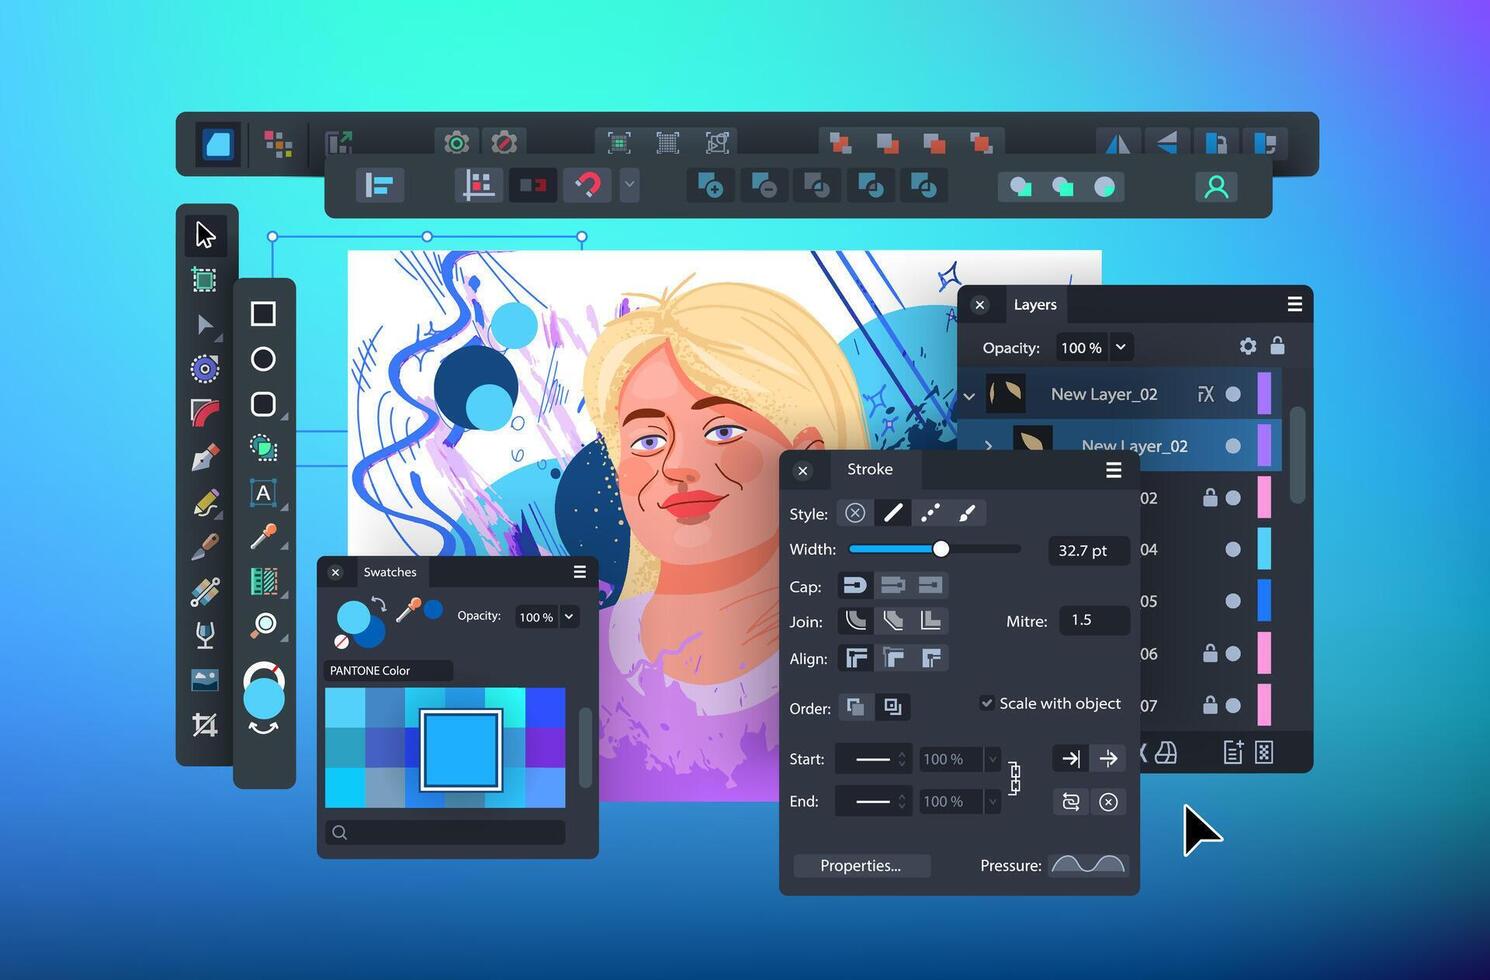The image size is (1490, 980).
Task: Click the PANTONE Color label in Swatches
Action: tap(370, 670)
